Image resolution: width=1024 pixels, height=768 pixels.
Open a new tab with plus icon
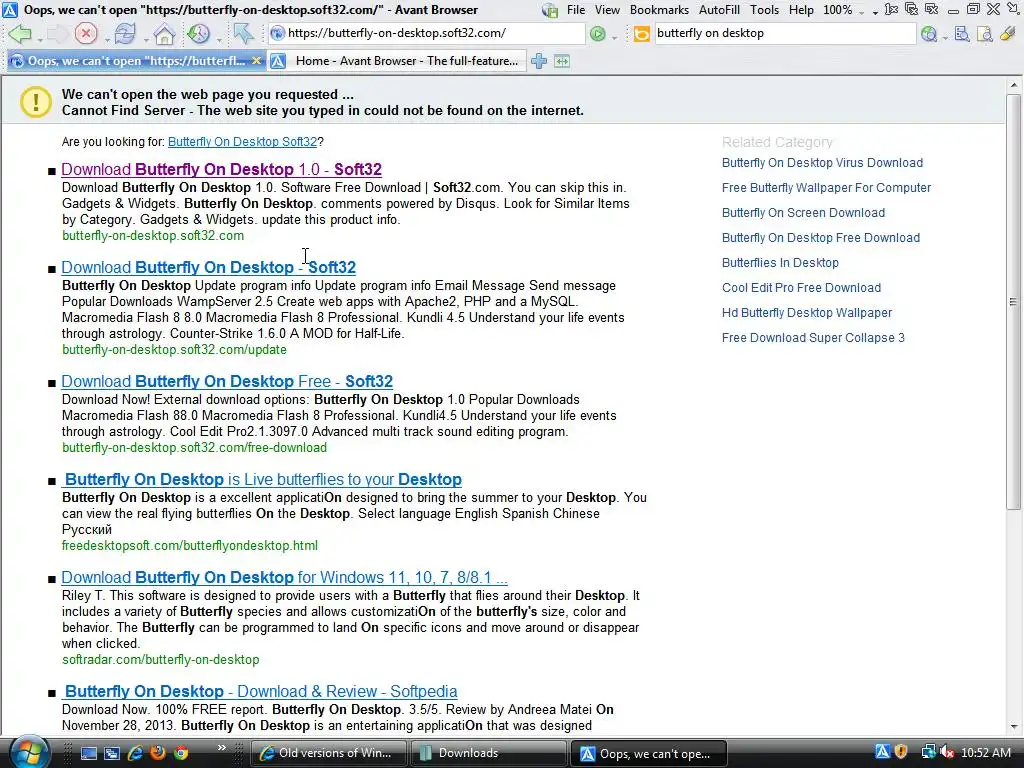pos(539,61)
